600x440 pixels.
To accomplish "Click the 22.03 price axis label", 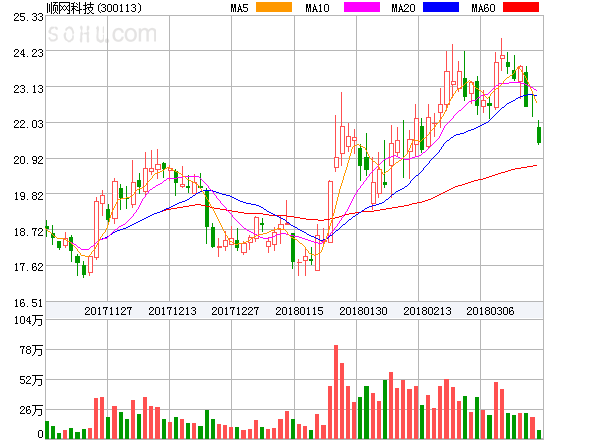I will pos(28,124).
